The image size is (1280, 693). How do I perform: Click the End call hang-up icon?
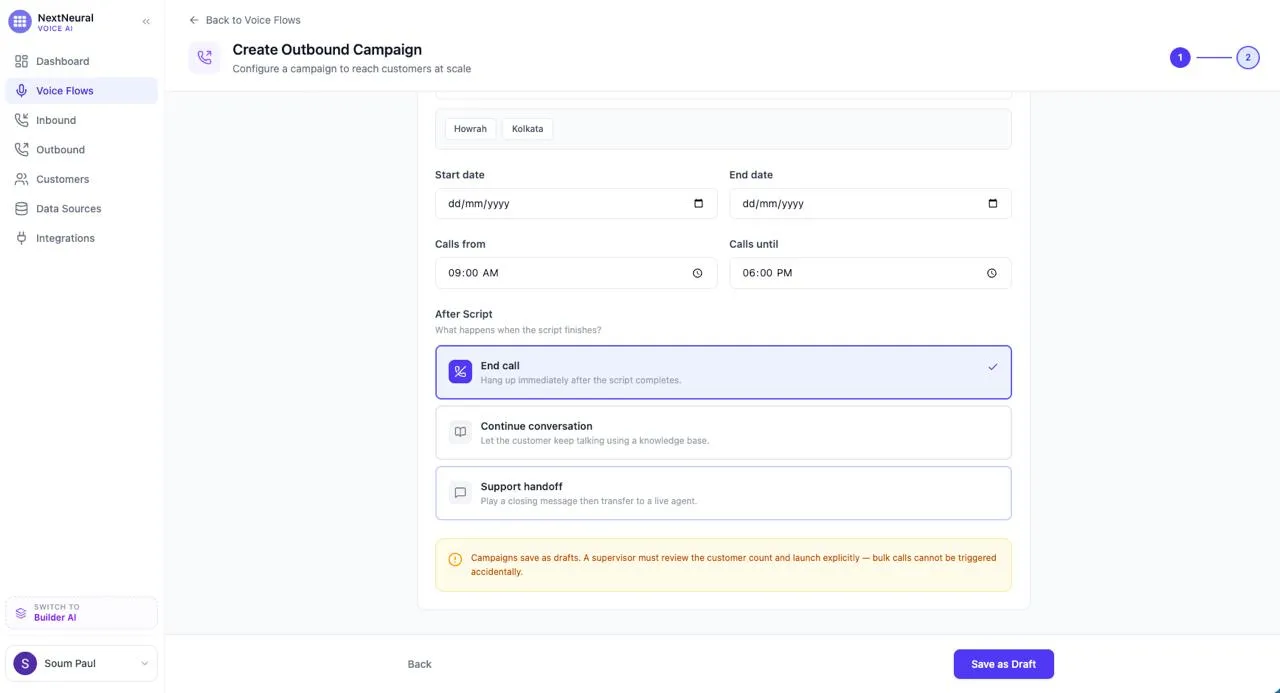(460, 372)
